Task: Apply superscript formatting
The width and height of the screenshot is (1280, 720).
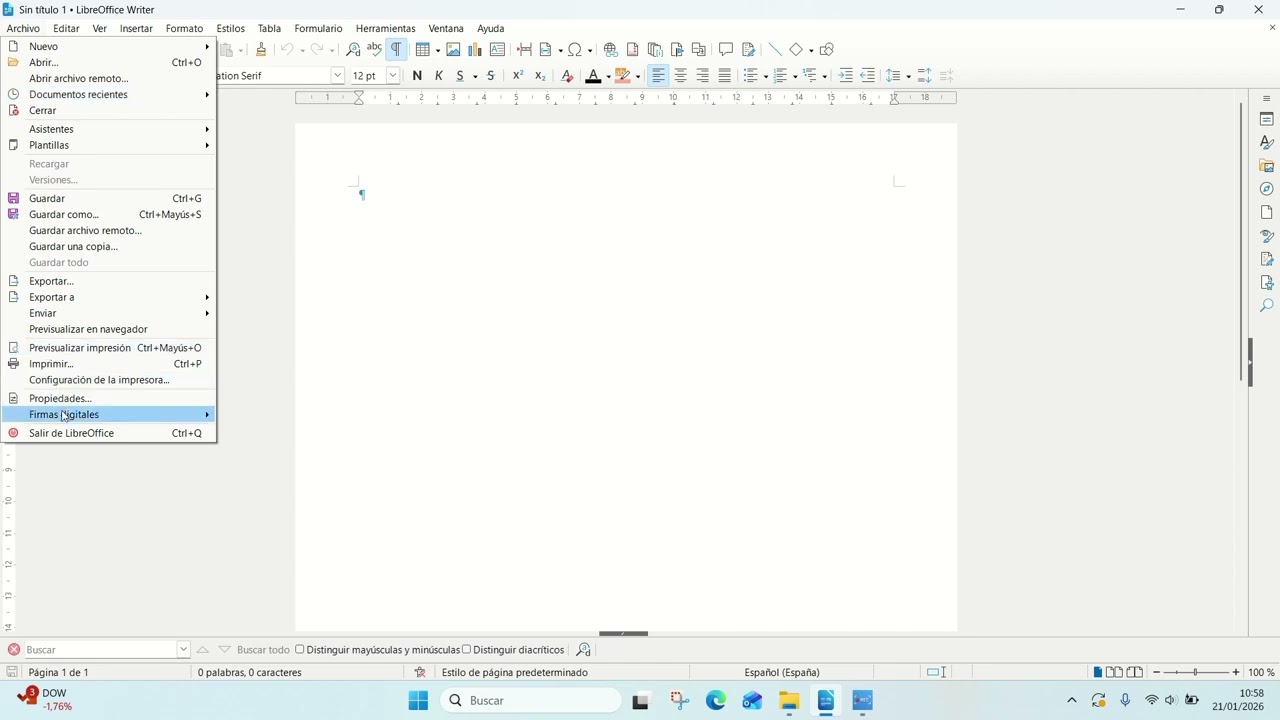Action: tap(518, 76)
